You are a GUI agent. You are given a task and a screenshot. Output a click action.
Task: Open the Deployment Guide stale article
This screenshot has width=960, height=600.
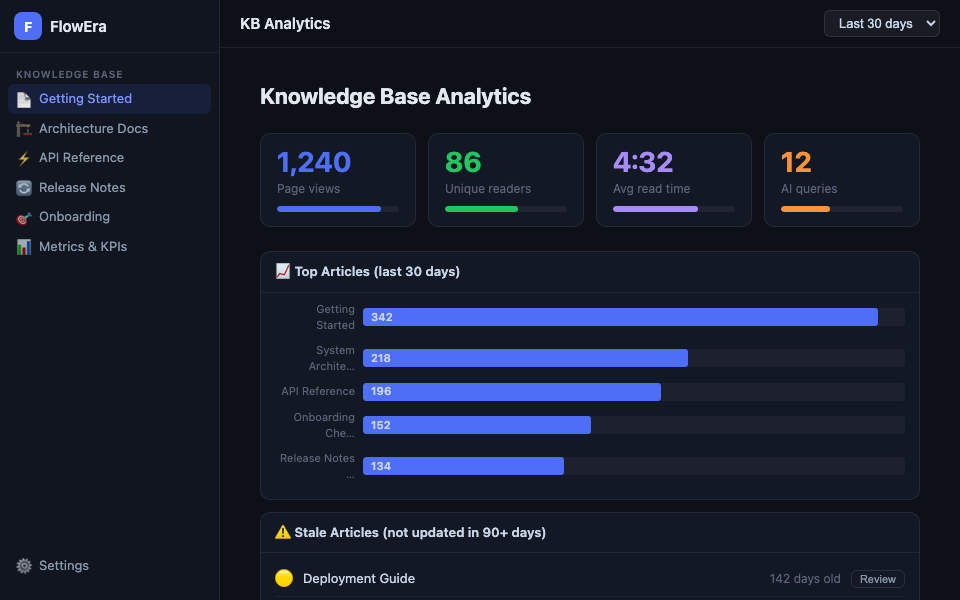coord(359,578)
